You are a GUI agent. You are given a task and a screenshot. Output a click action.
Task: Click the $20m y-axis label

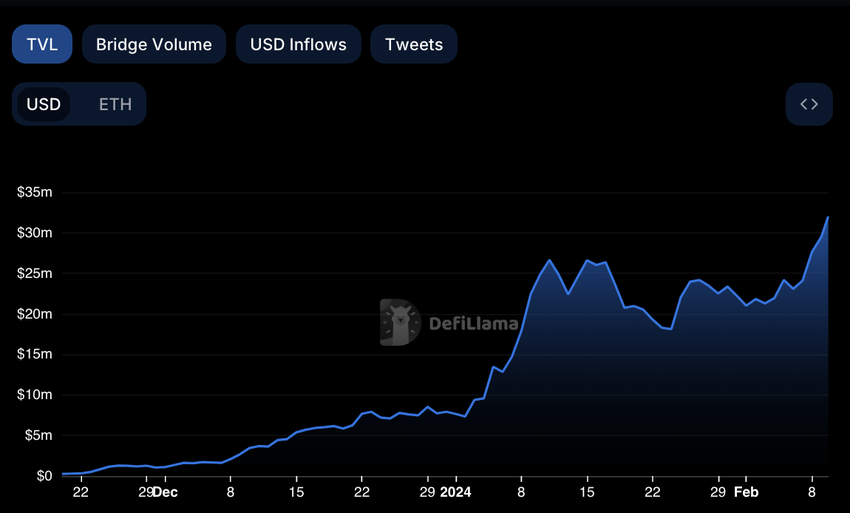pos(35,314)
